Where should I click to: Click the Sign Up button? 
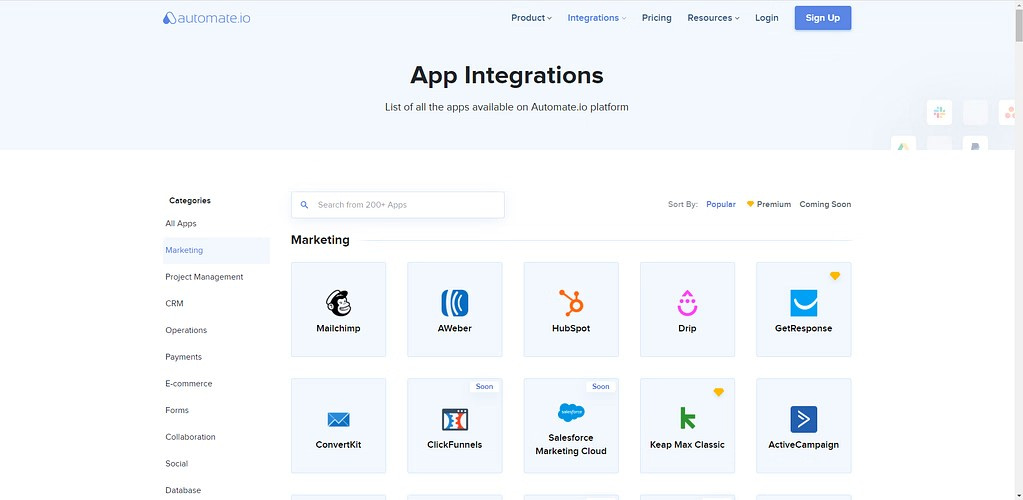click(x=822, y=18)
